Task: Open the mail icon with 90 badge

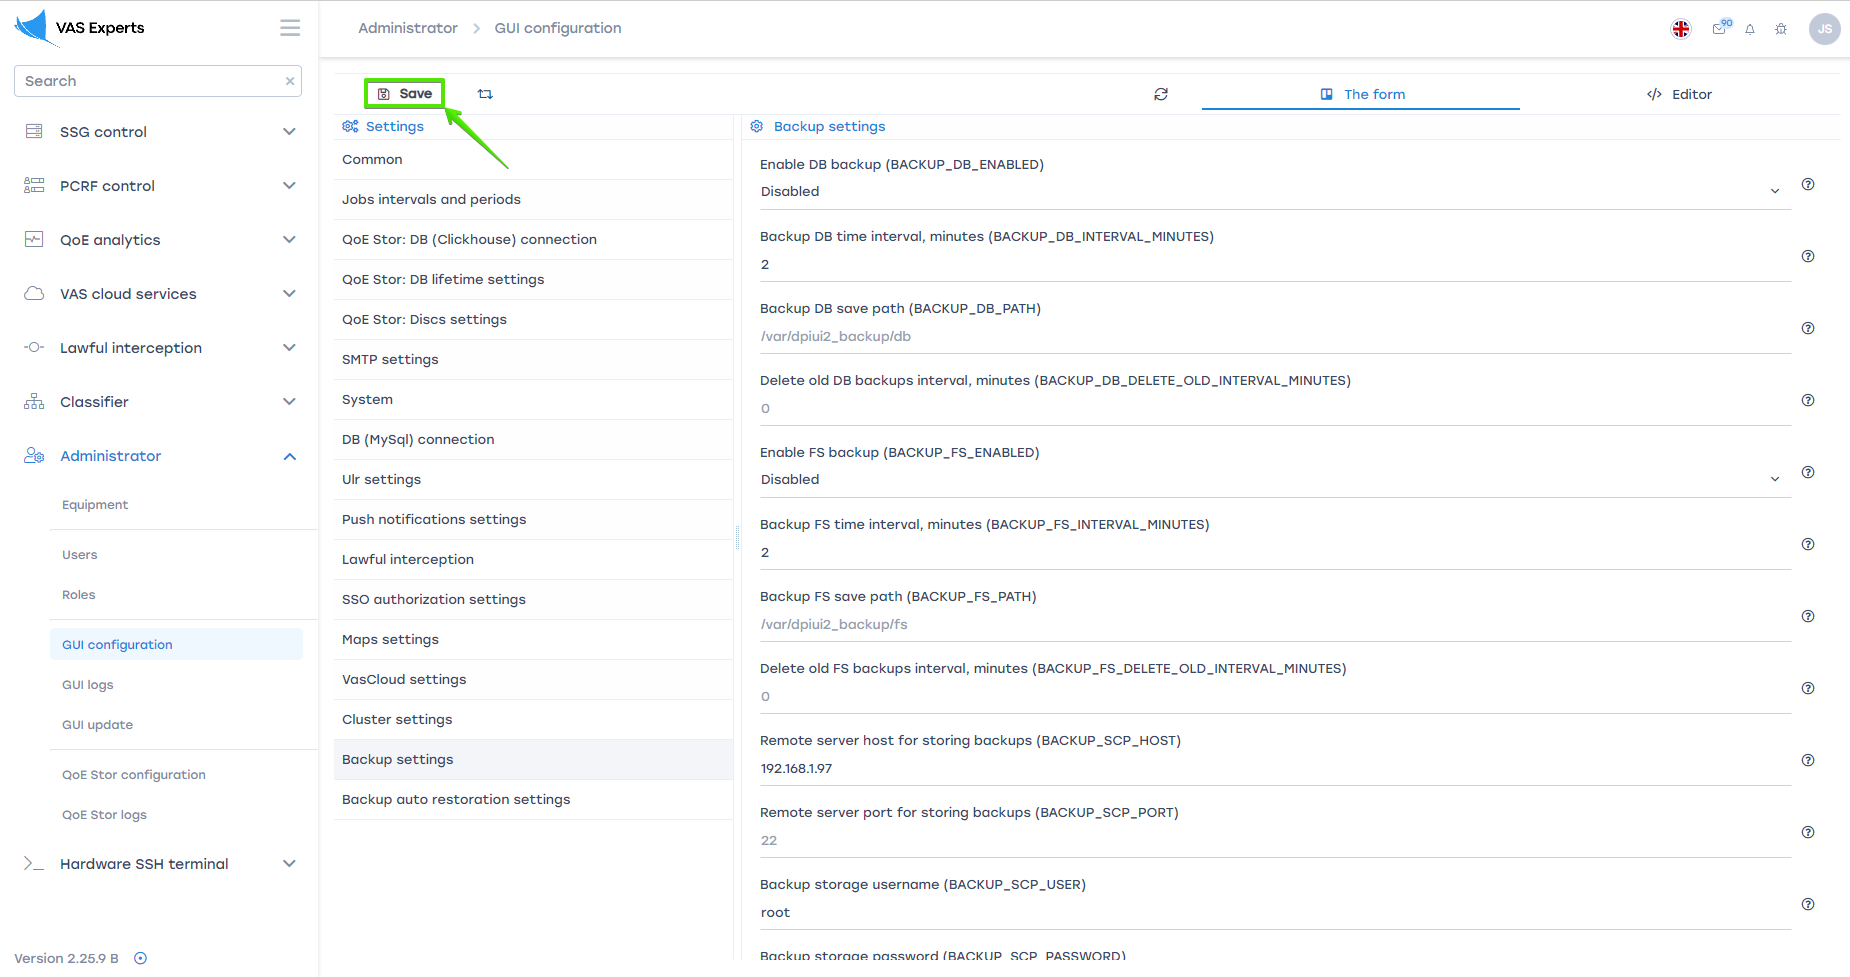Action: [x=1719, y=29]
